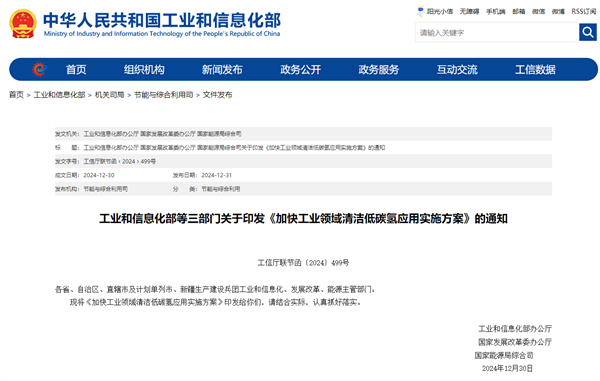Click the 发文机关 row in metadata table
This screenshot has width=600, height=381.
(303, 134)
